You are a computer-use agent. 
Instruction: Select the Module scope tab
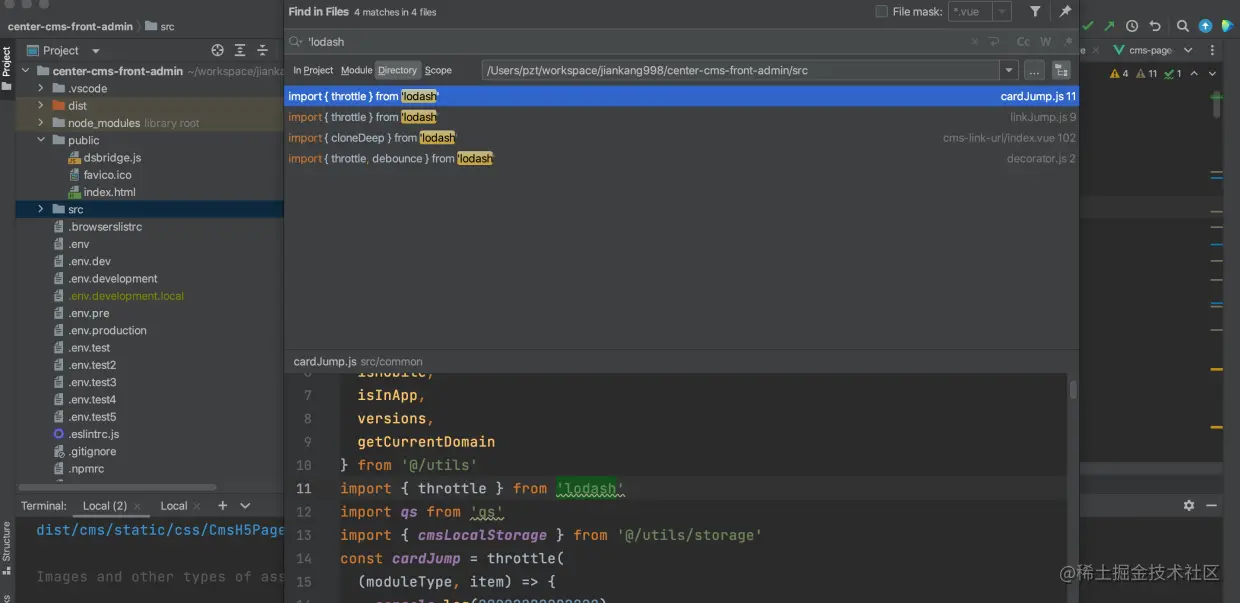(x=356, y=71)
